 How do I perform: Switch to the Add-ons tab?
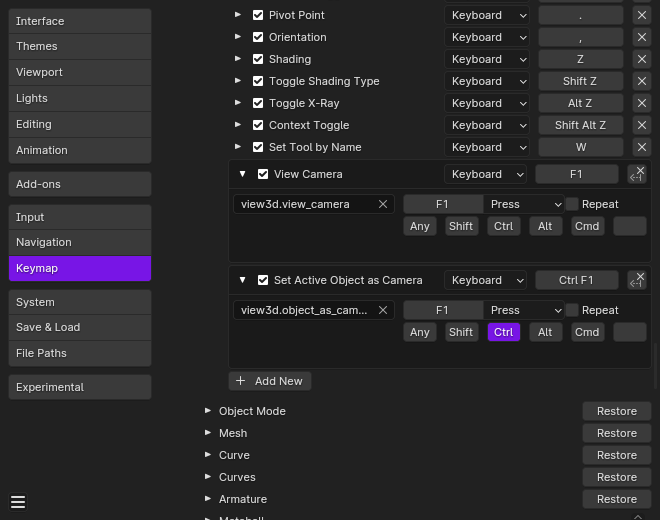[80, 184]
